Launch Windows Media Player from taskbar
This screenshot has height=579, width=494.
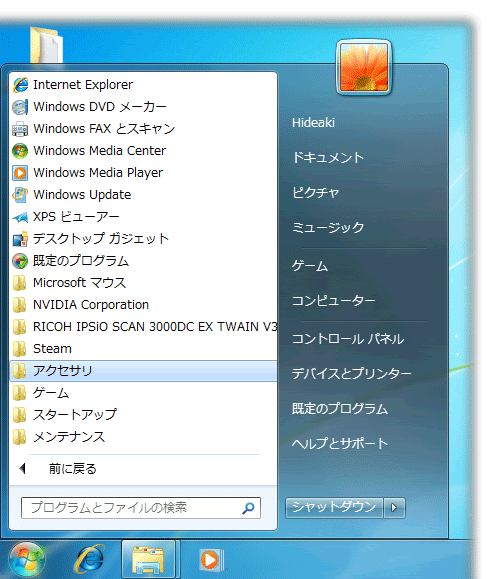click(x=211, y=560)
